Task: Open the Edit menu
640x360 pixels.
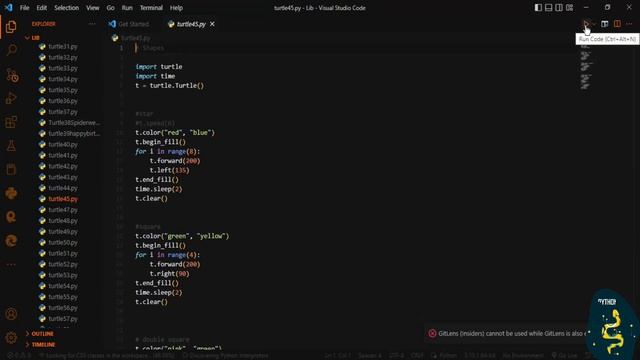Action: [42, 8]
